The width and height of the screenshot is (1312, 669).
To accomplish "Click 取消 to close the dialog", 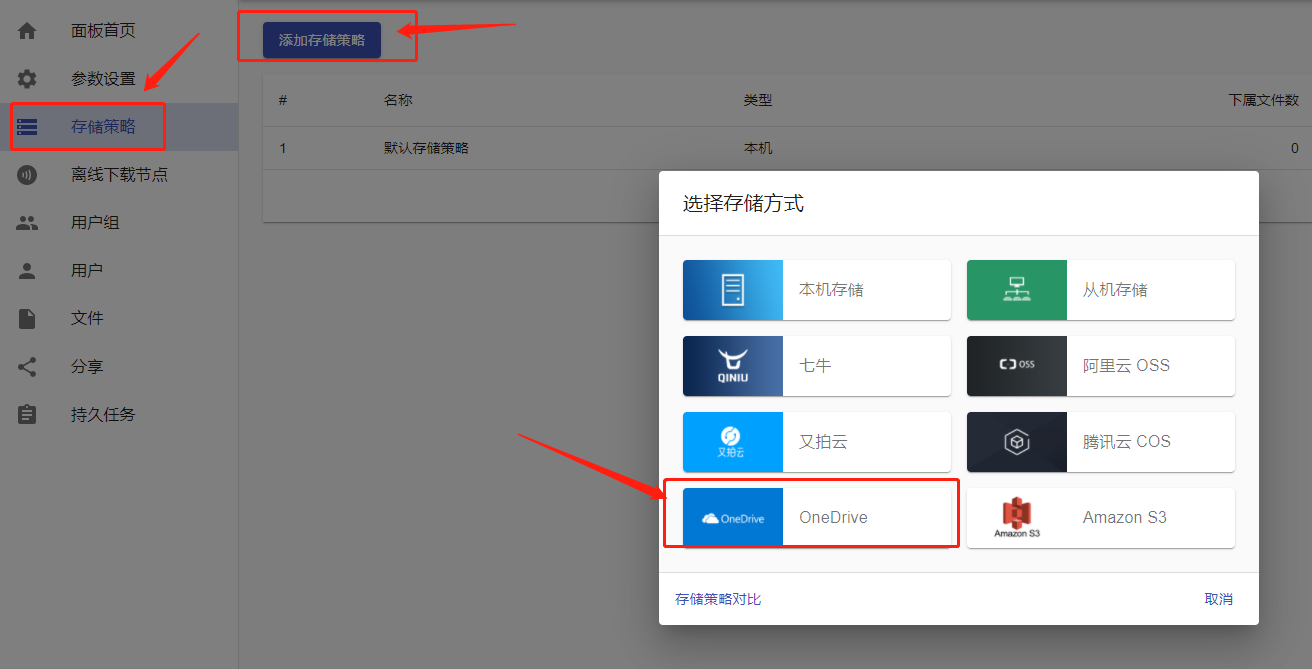I will pos(1219,599).
